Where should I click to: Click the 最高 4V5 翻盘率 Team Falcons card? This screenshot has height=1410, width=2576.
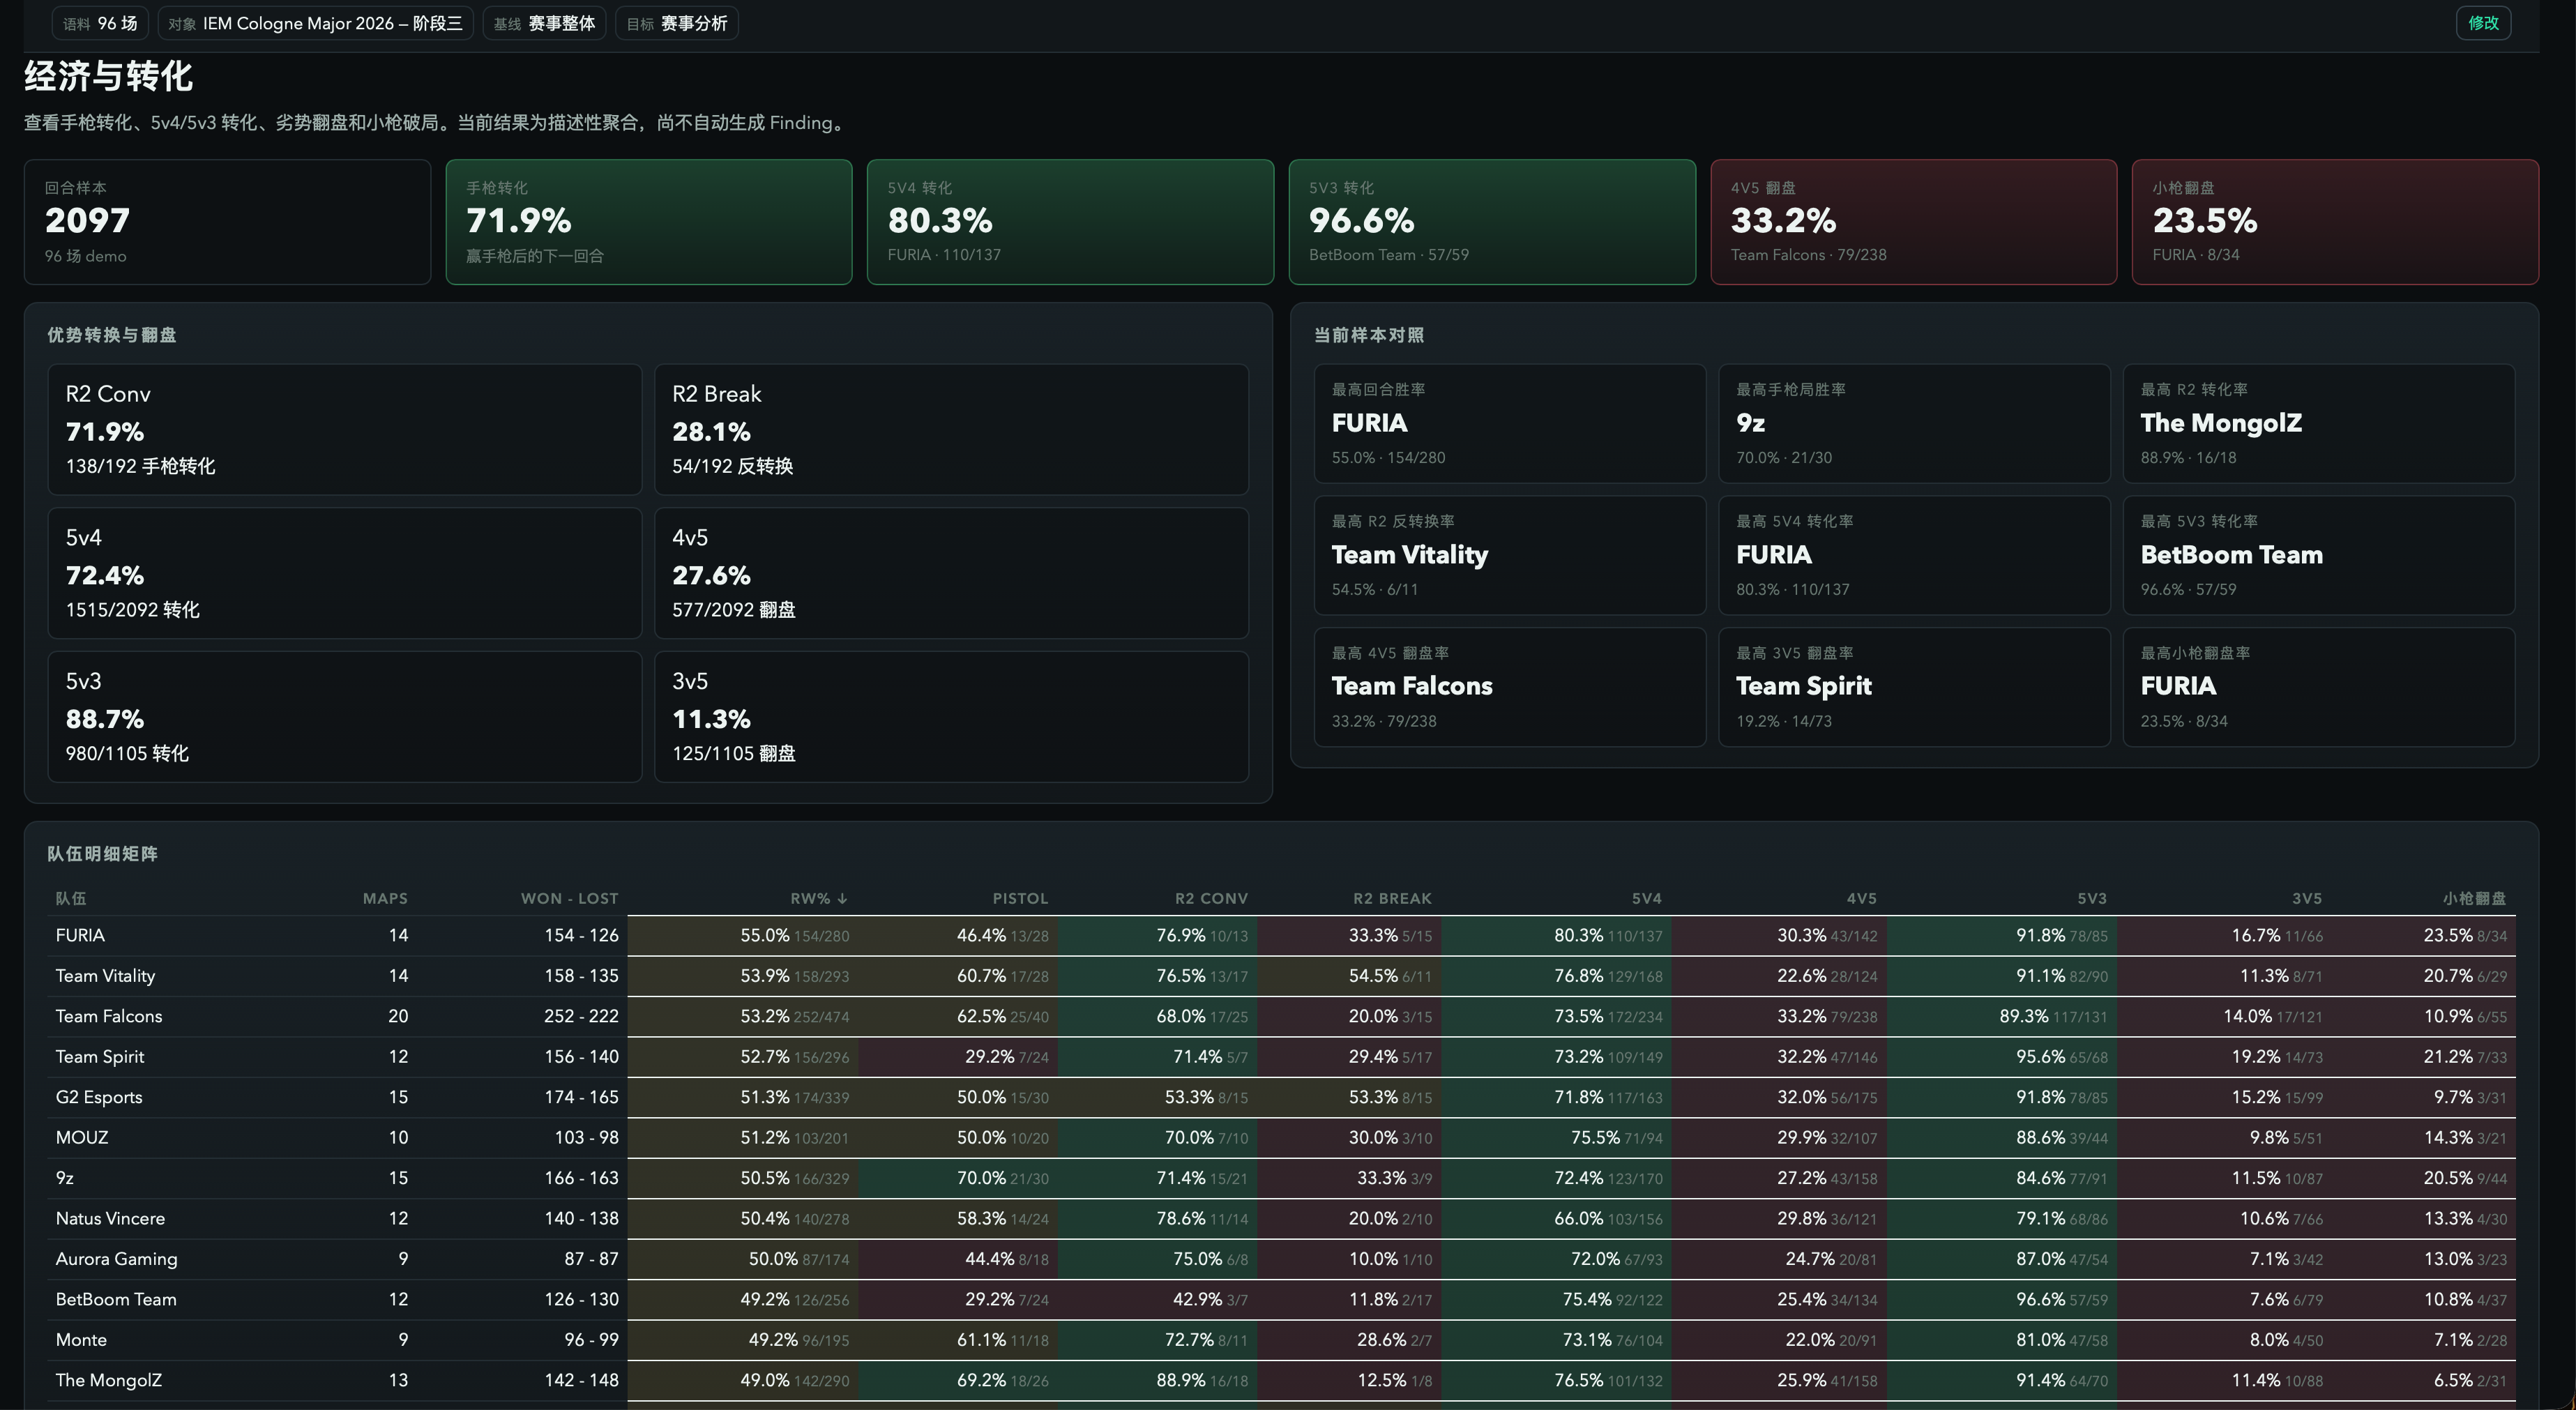tap(1510, 687)
